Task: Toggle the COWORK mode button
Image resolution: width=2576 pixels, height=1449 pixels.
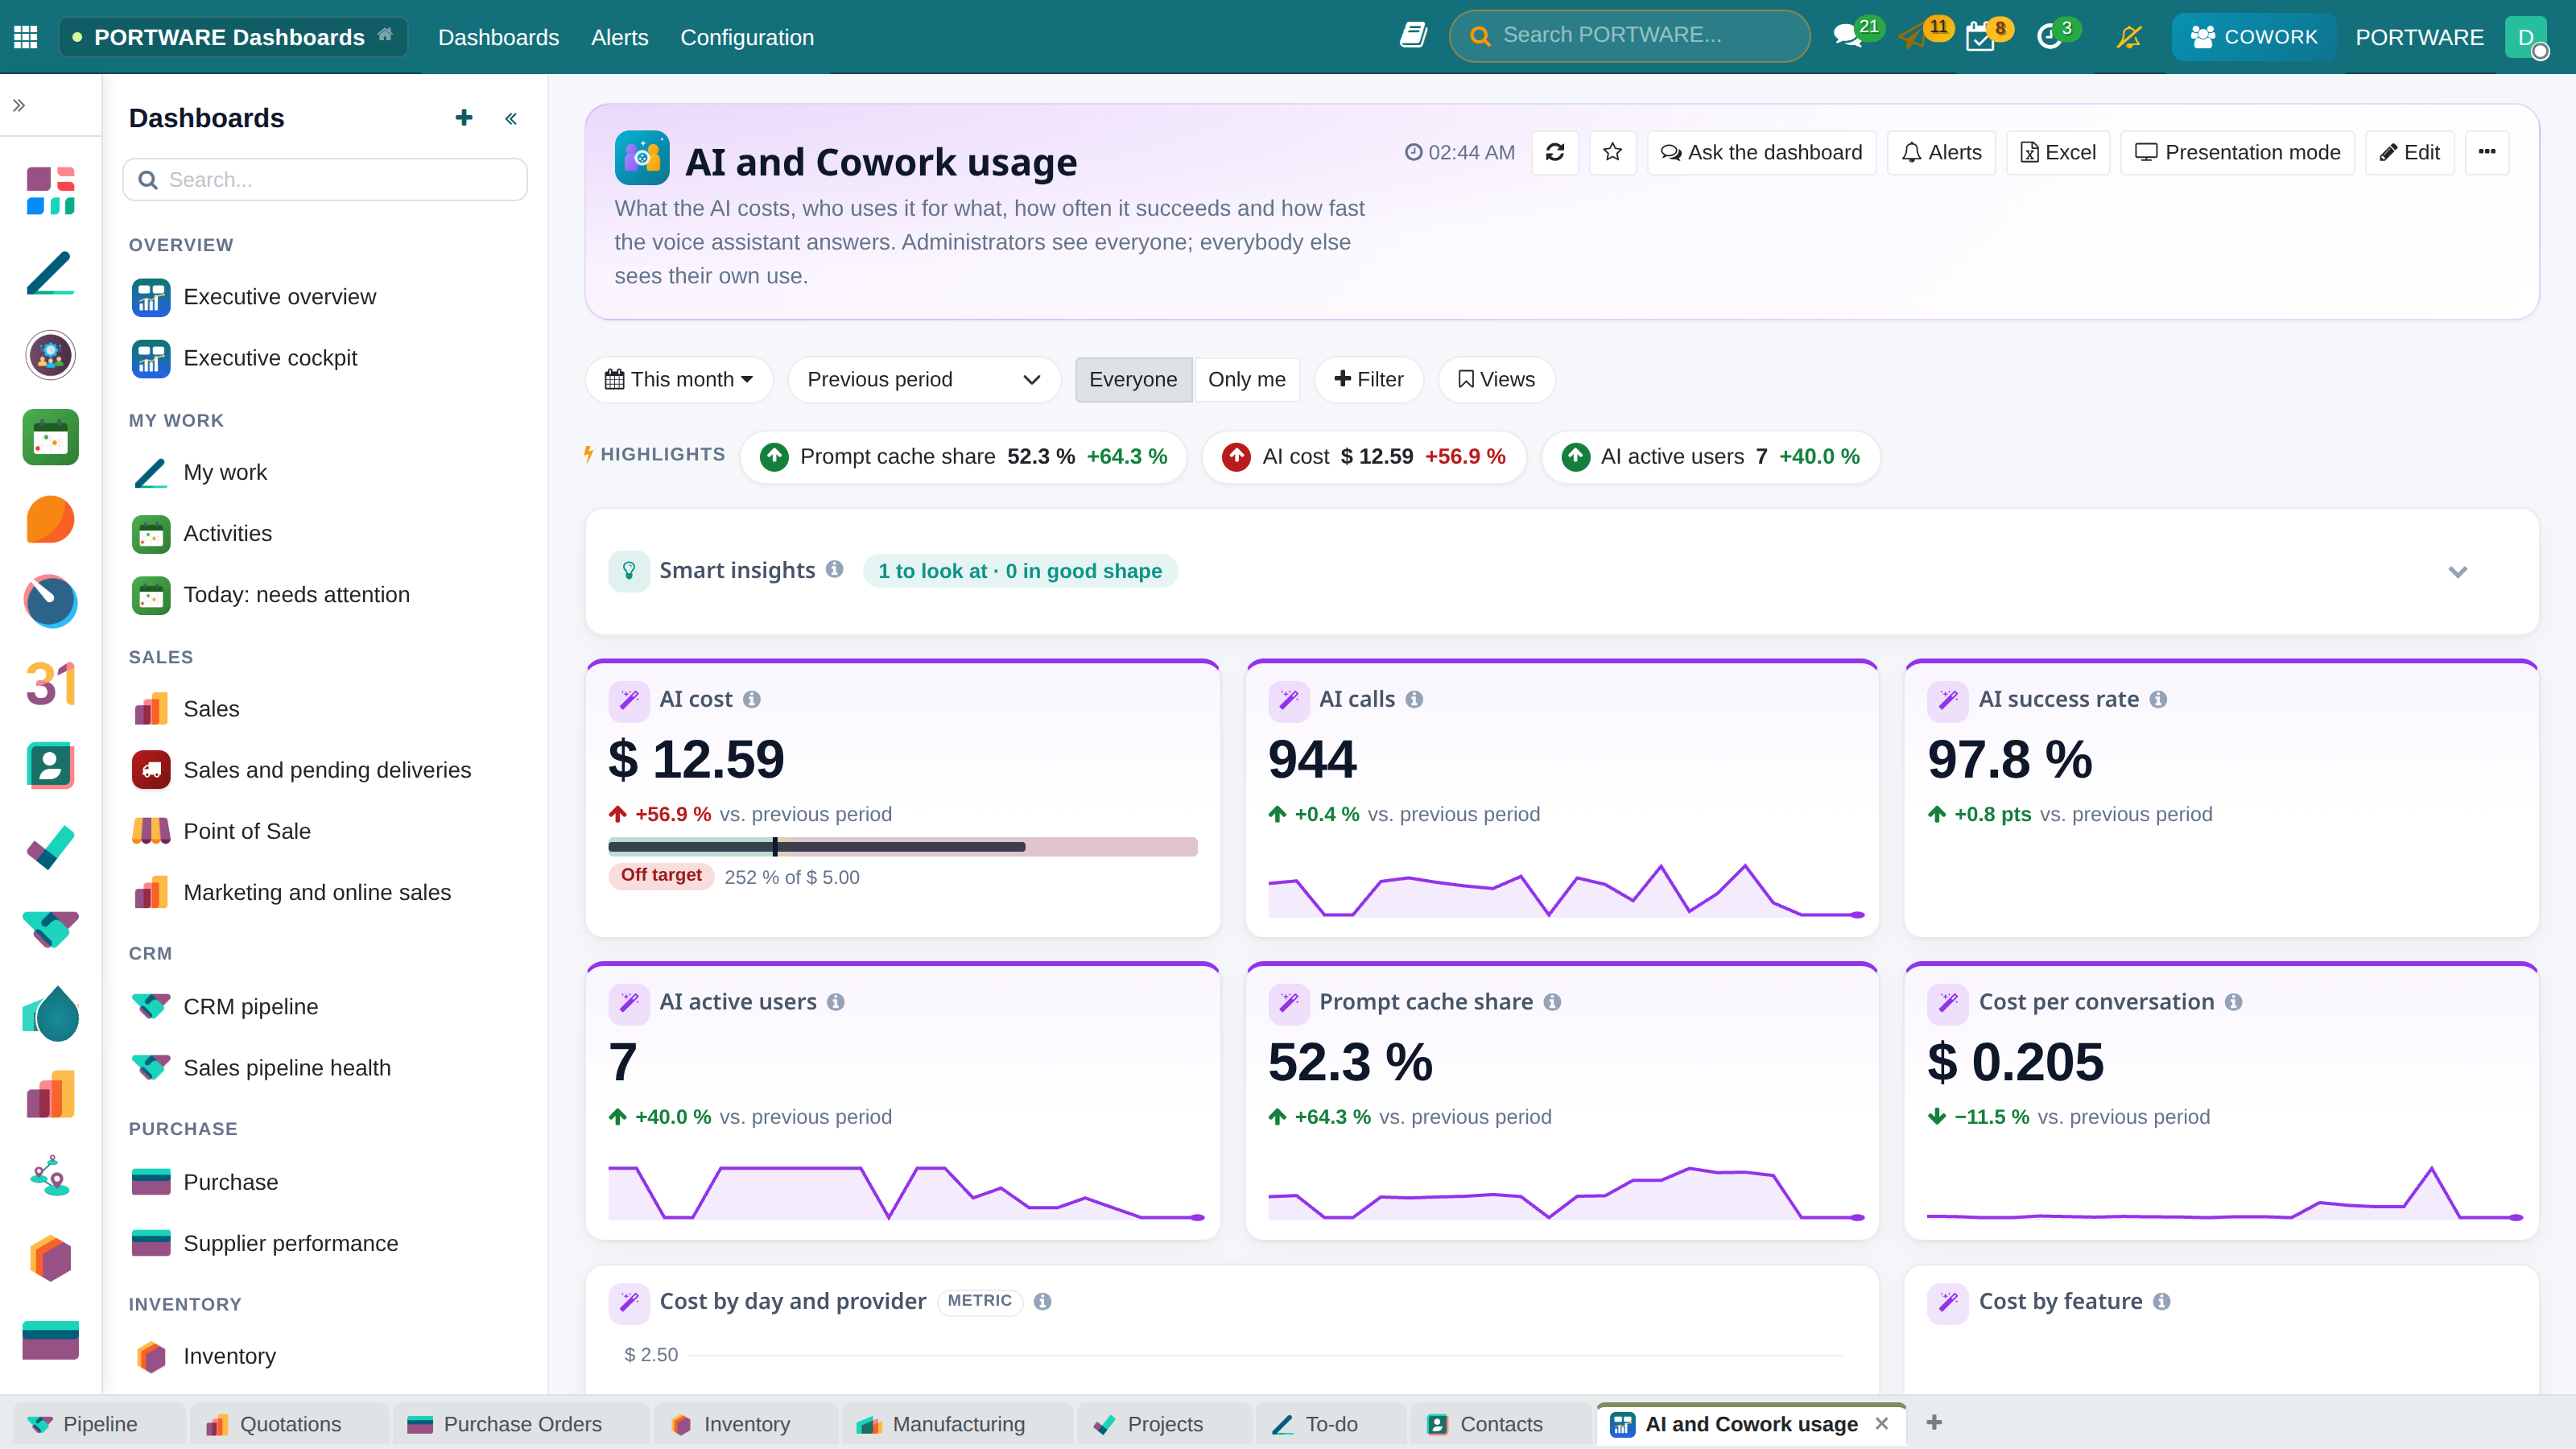Action: 2254,37
